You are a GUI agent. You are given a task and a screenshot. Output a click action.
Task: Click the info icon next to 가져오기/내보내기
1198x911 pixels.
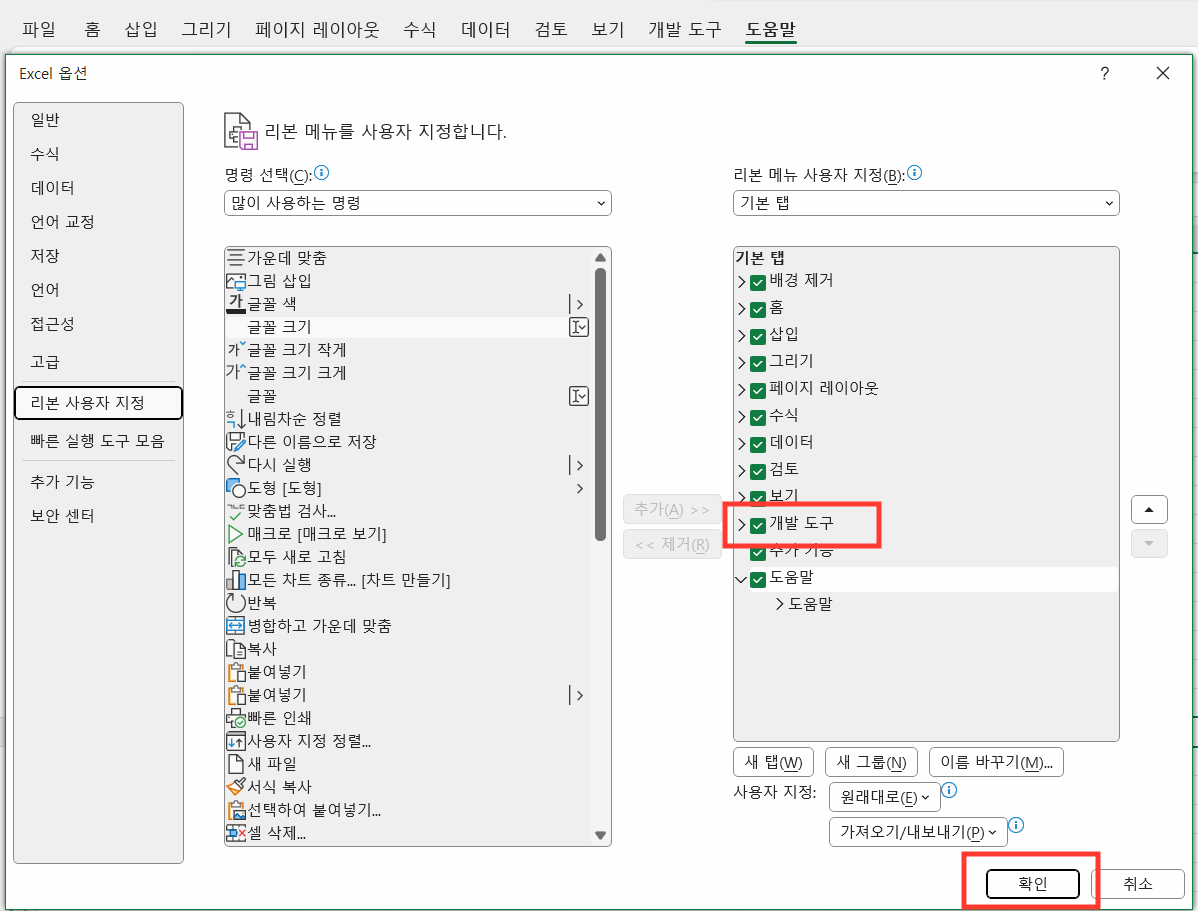click(1016, 825)
